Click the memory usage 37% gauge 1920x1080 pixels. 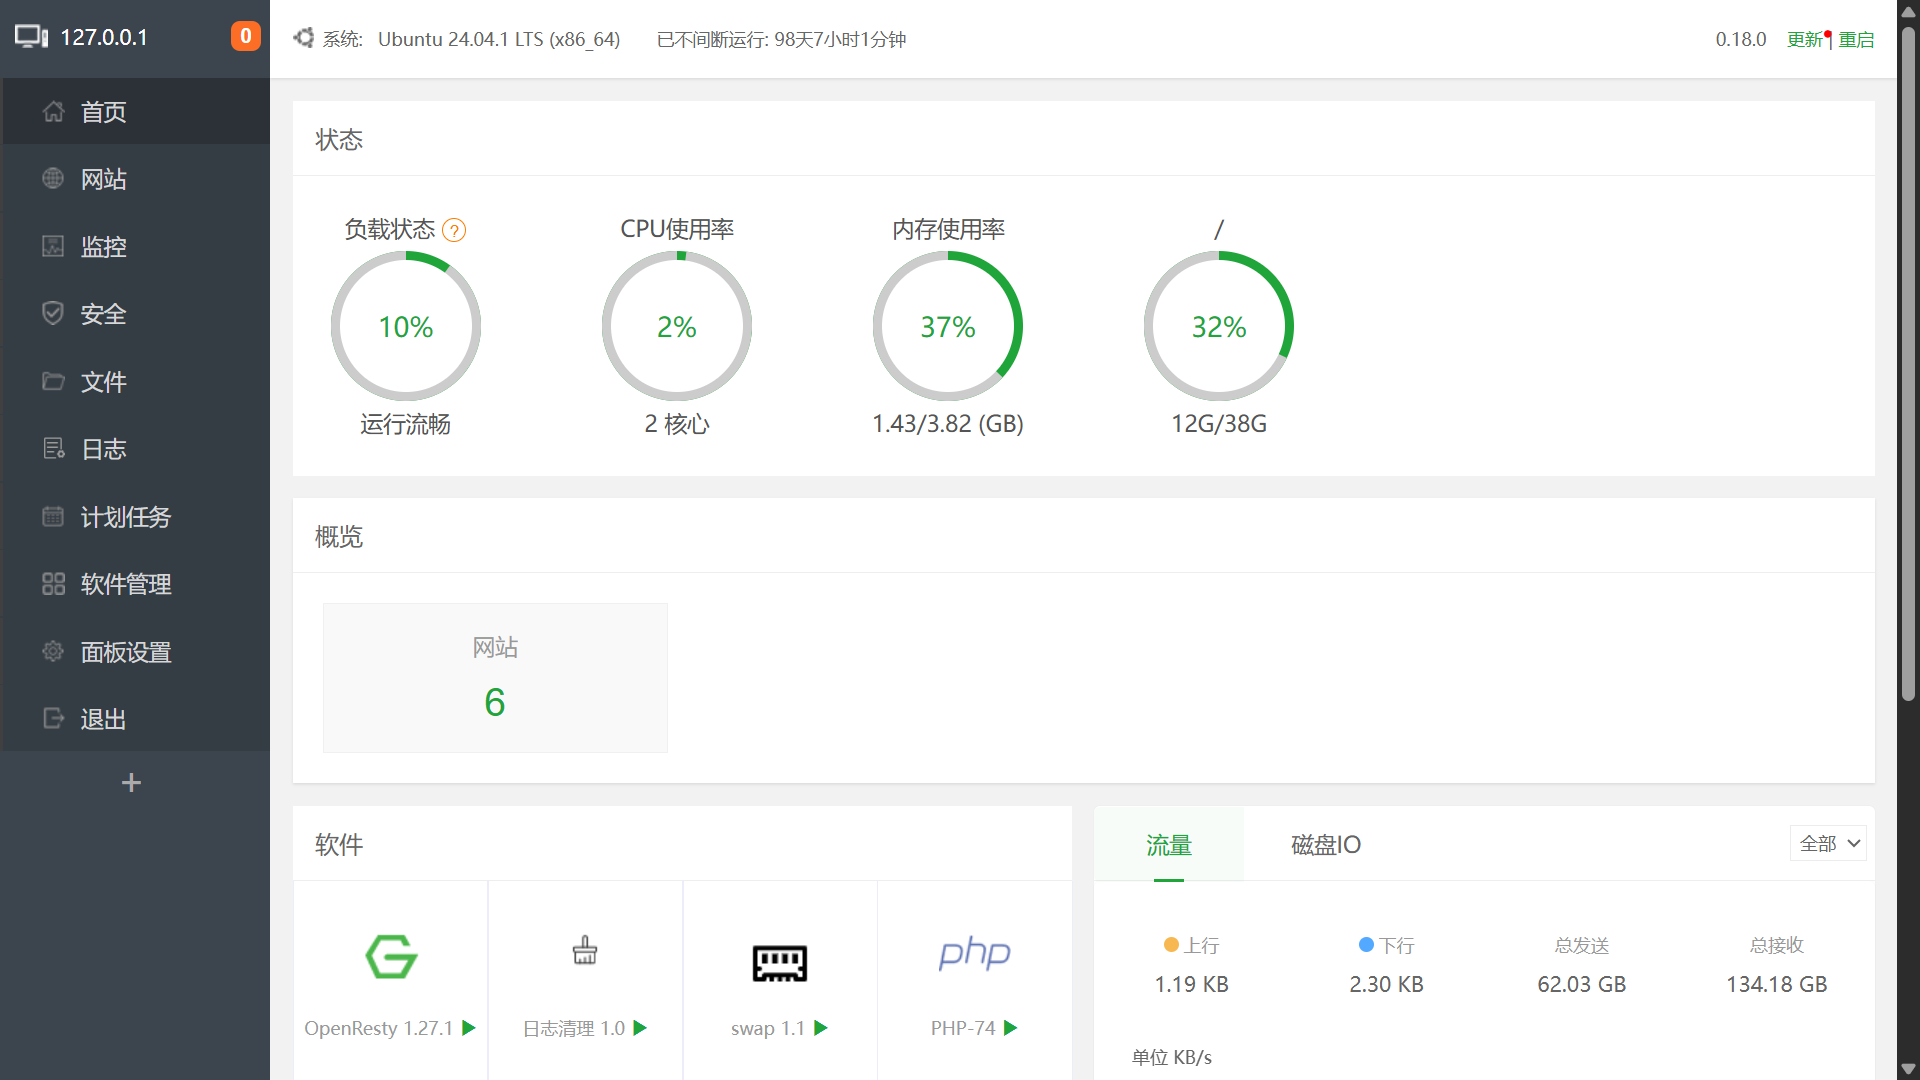(x=947, y=326)
